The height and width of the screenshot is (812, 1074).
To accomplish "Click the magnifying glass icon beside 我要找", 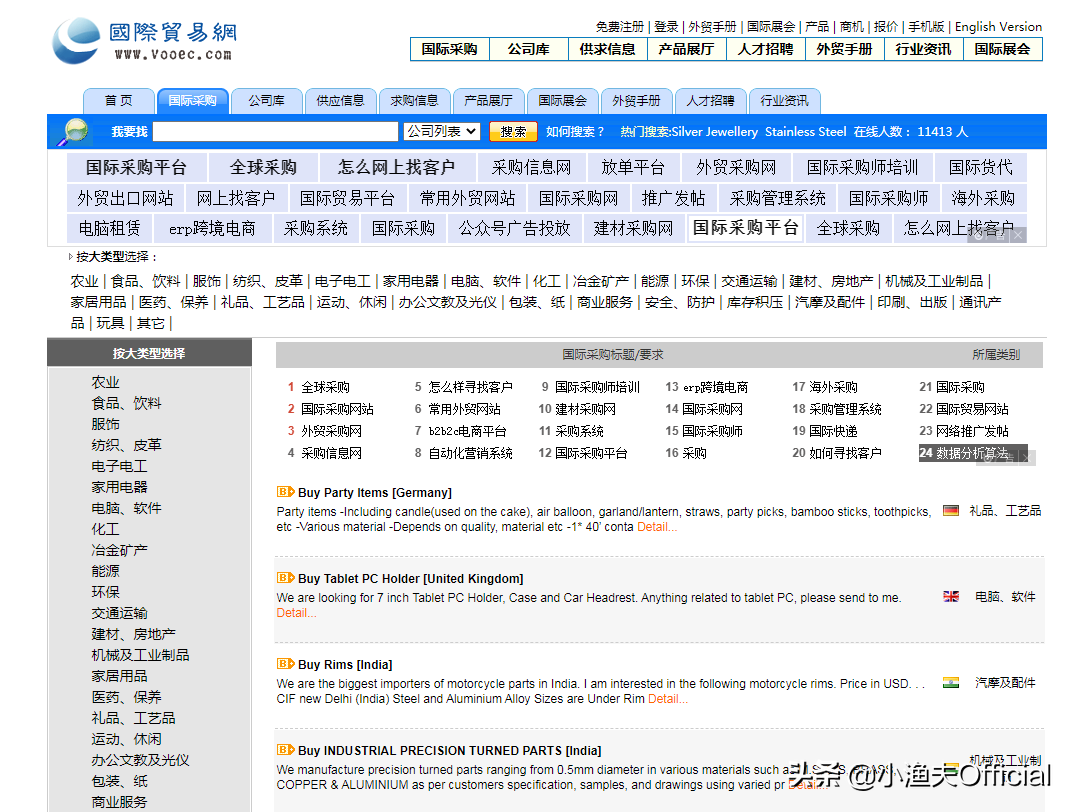I will click(72, 131).
